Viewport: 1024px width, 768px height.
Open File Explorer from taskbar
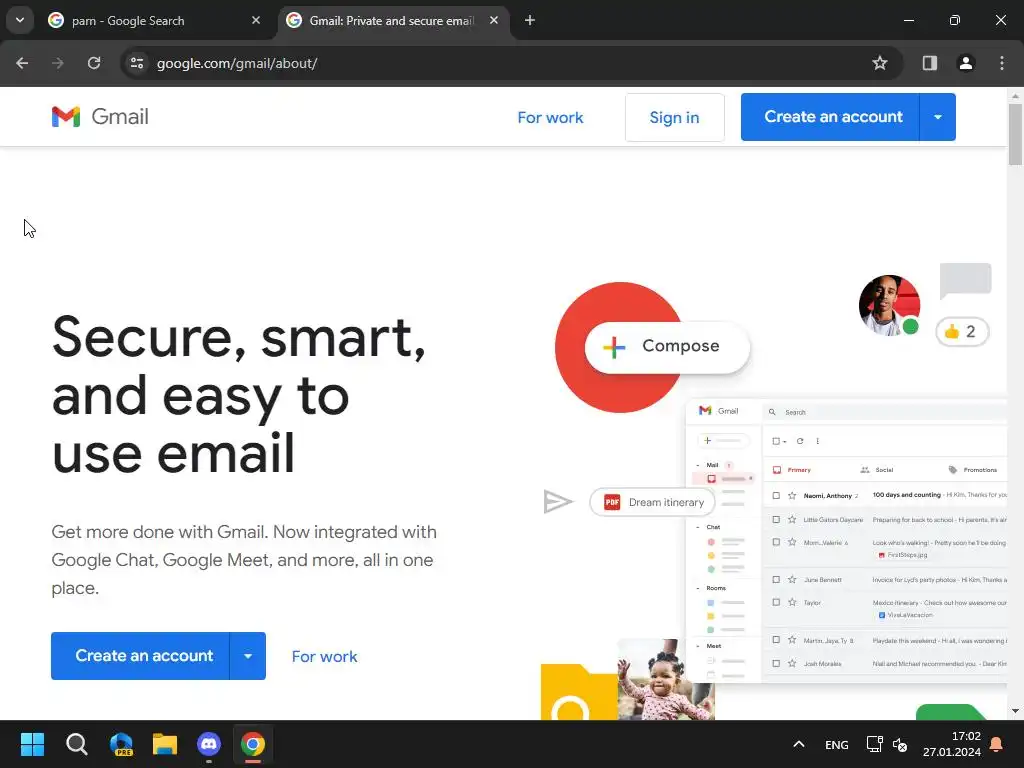point(165,744)
